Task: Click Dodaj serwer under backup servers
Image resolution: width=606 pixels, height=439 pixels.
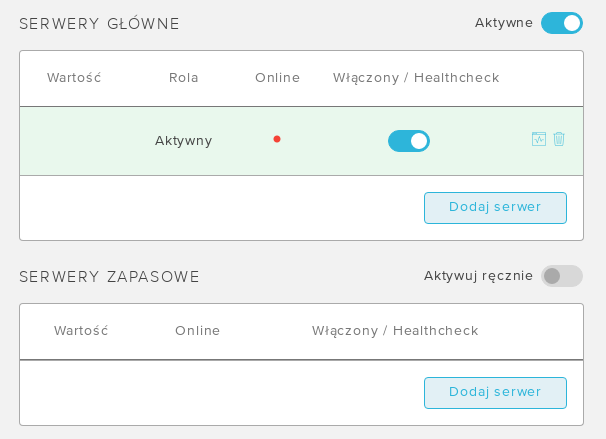Action: pos(495,393)
